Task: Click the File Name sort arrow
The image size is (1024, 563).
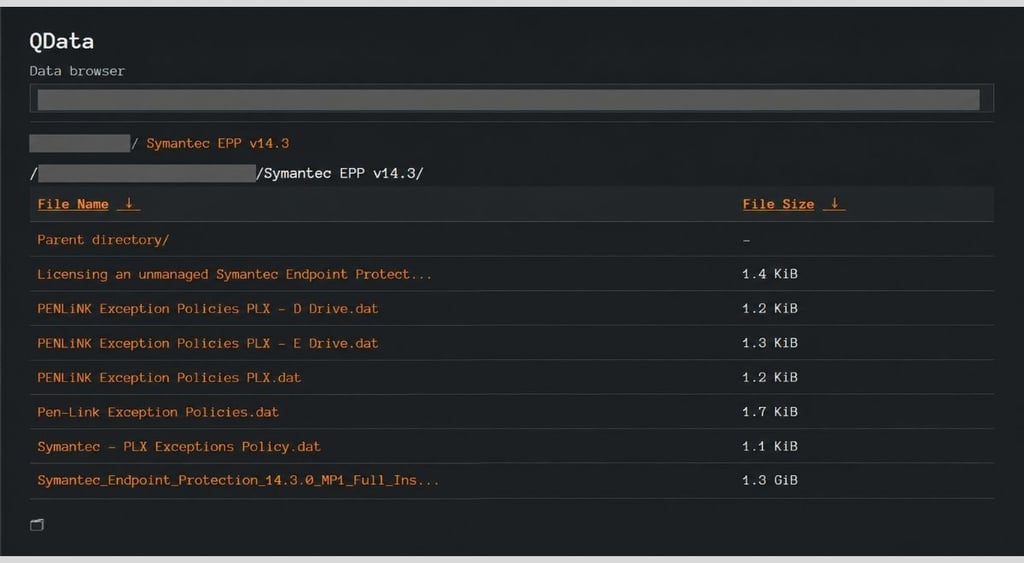Action: [129, 204]
